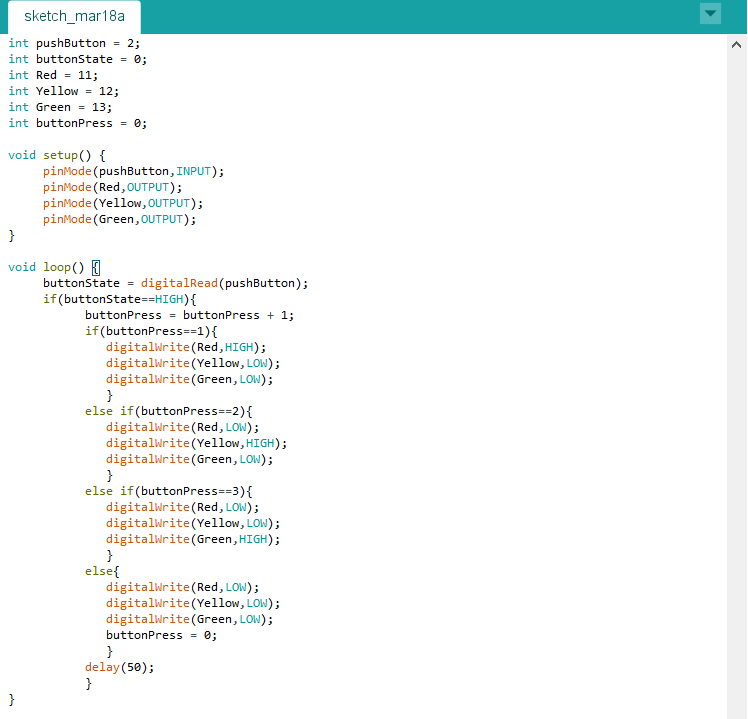
Task: Click the 'void loop()' line
Action: (54, 267)
